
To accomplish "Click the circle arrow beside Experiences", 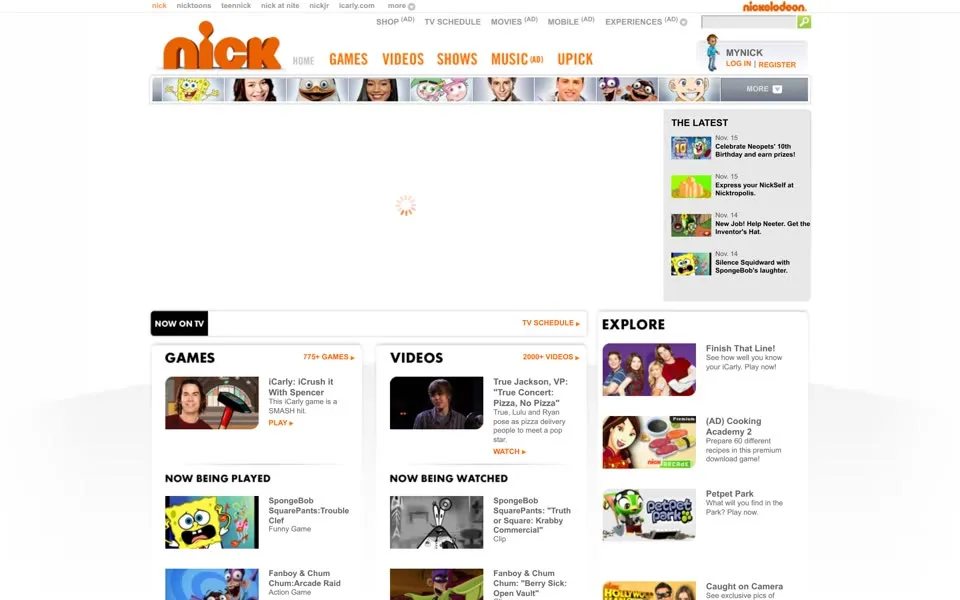I will click(684, 22).
